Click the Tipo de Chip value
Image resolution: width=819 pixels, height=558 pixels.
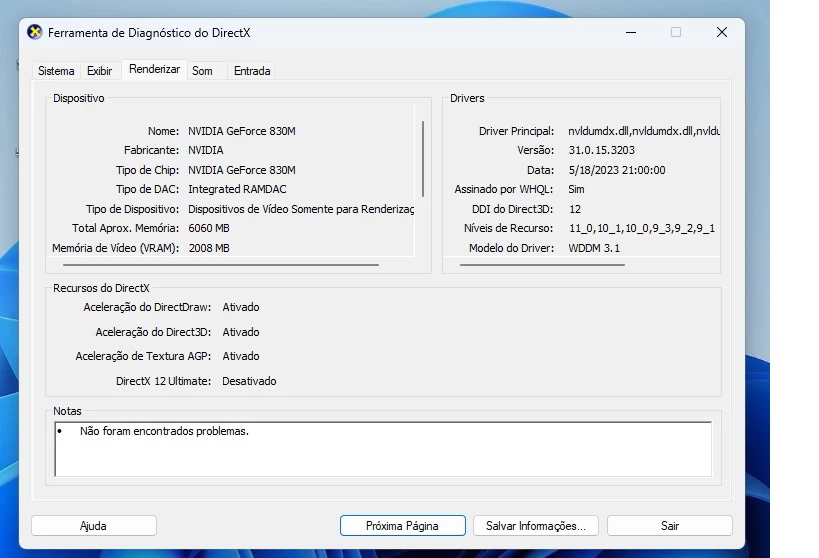coord(242,170)
